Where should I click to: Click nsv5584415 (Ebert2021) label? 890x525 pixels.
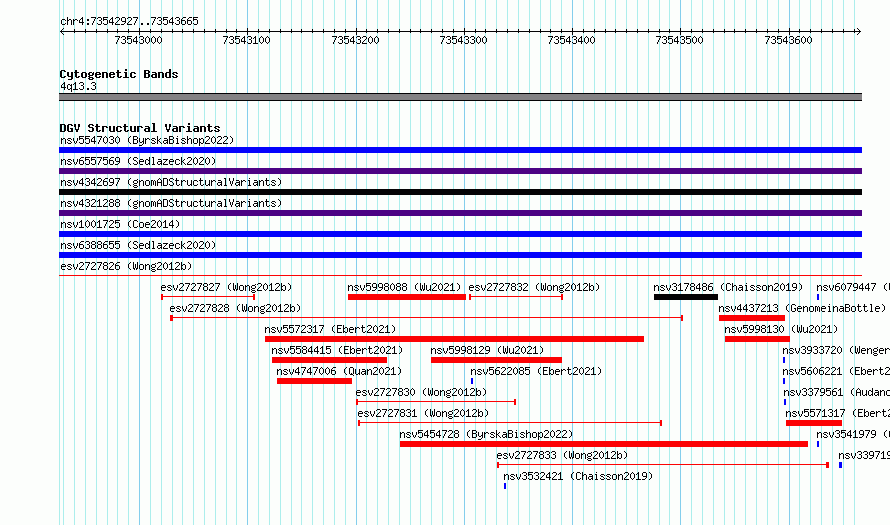click(x=337, y=350)
